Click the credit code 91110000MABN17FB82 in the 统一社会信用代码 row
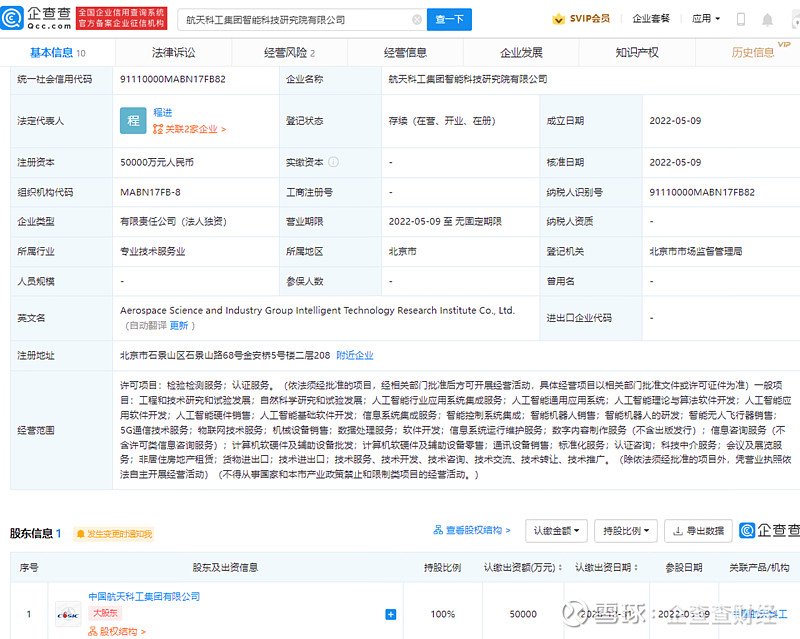Image resolution: width=800 pixels, height=639 pixels. click(x=172, y=79)
